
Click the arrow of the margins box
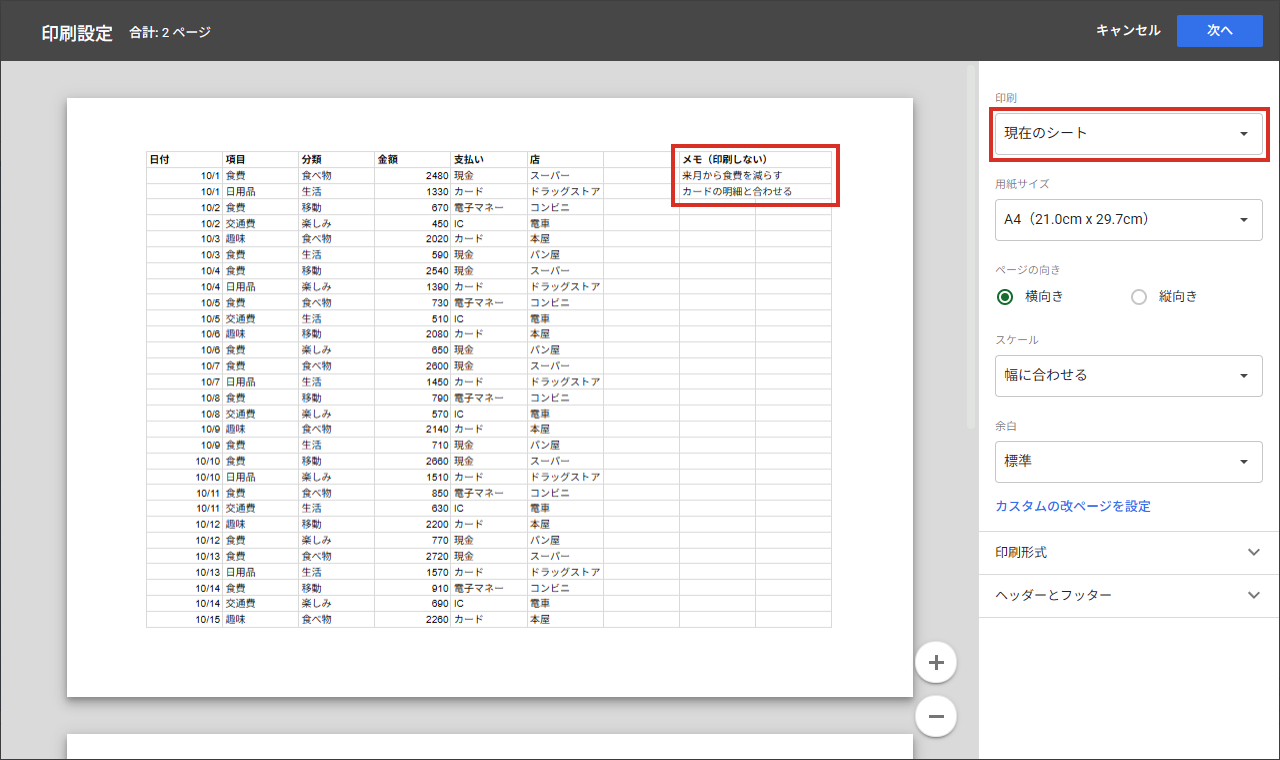click(1244, 462)
